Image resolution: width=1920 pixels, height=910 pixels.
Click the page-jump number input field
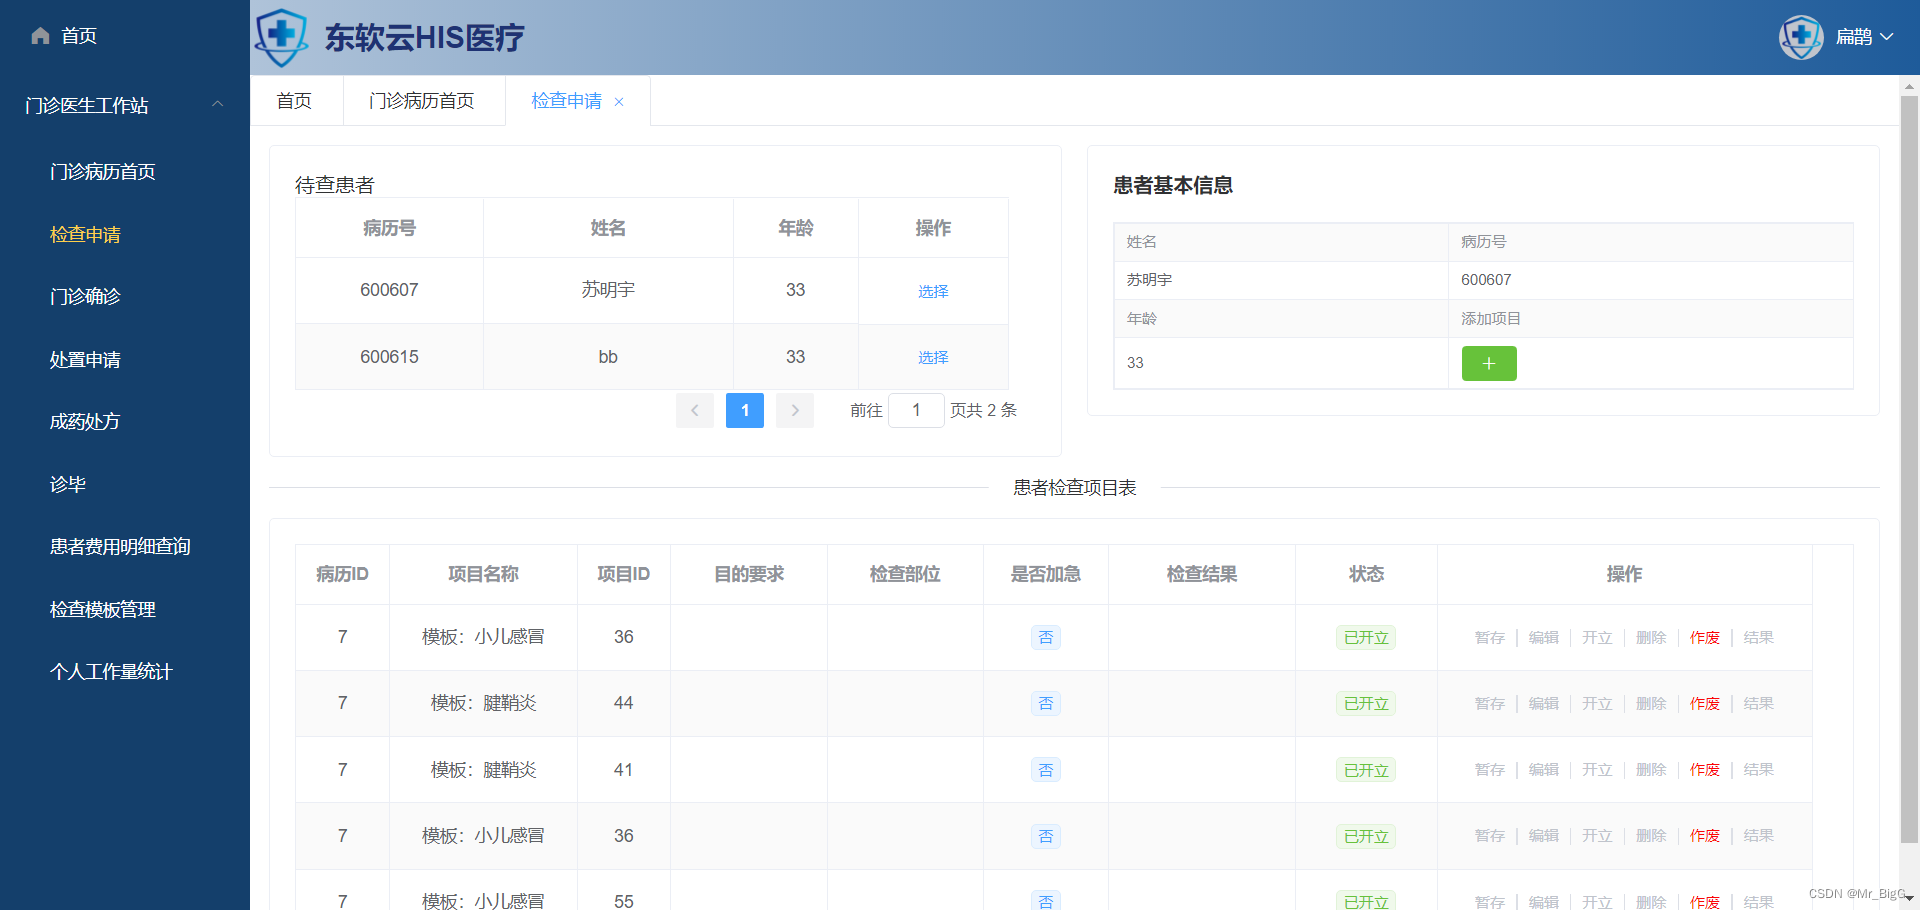[x=916, y=410]
